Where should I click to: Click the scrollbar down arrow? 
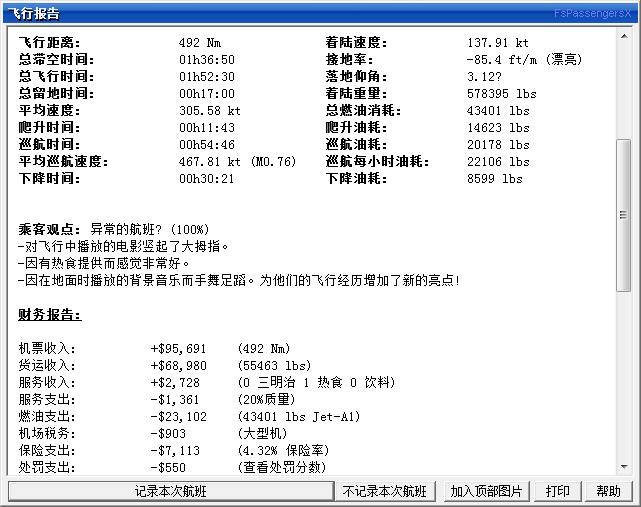(x=624, y=467)
